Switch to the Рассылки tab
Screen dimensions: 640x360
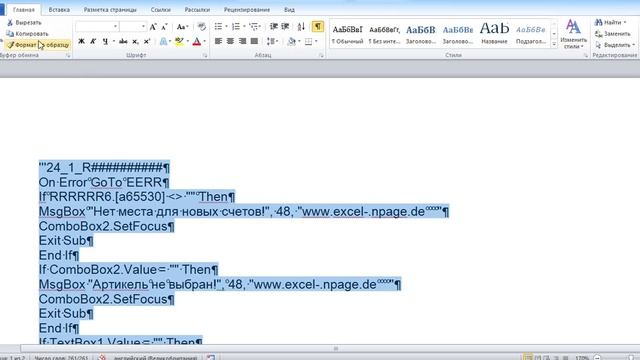197,9
